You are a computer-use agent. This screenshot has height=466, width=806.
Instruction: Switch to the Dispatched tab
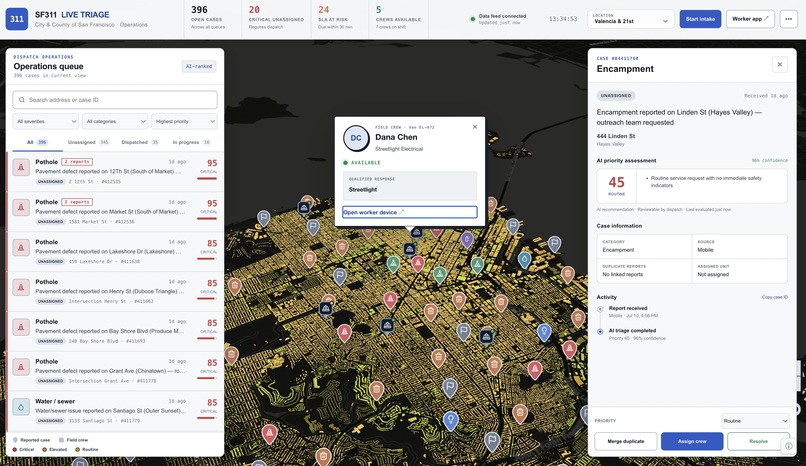[x=140, y=142]
